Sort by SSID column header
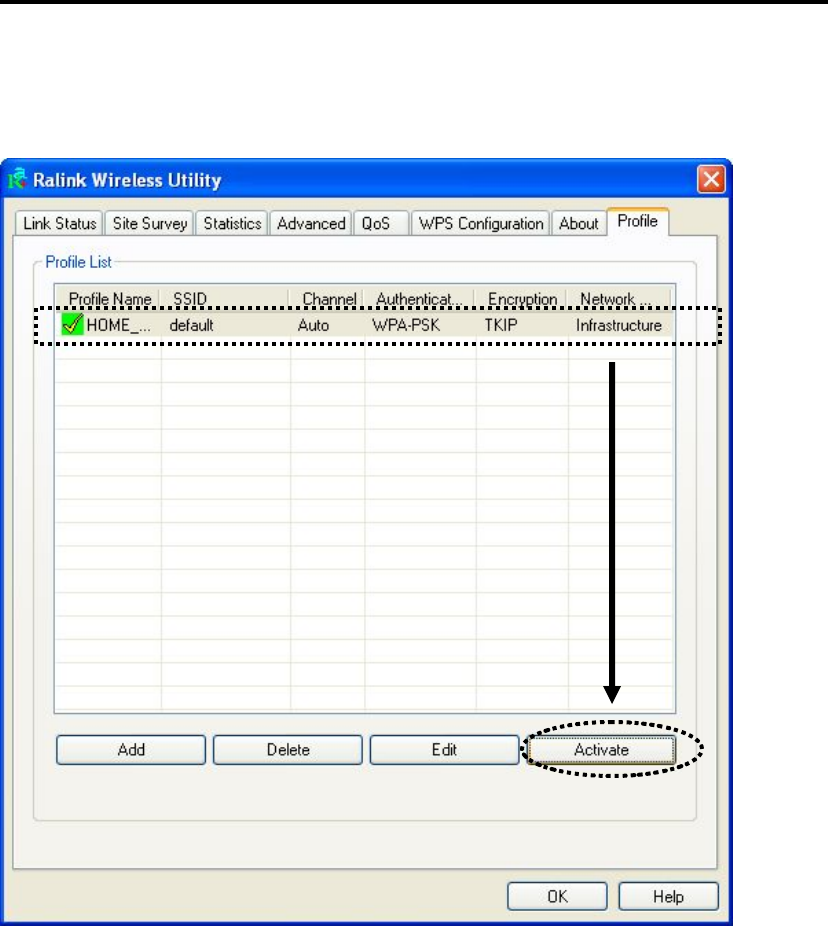This screenshot has height=926, width=828. [x=225, y=299]
